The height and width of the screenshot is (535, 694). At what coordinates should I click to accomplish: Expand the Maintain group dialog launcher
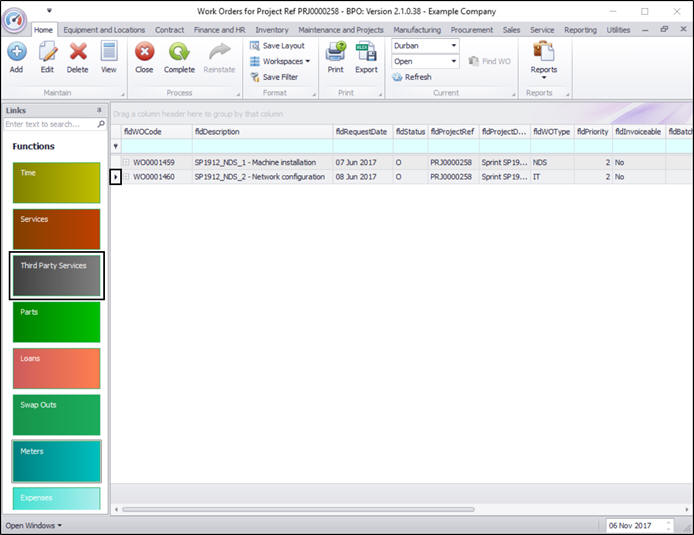click(123, 94)
